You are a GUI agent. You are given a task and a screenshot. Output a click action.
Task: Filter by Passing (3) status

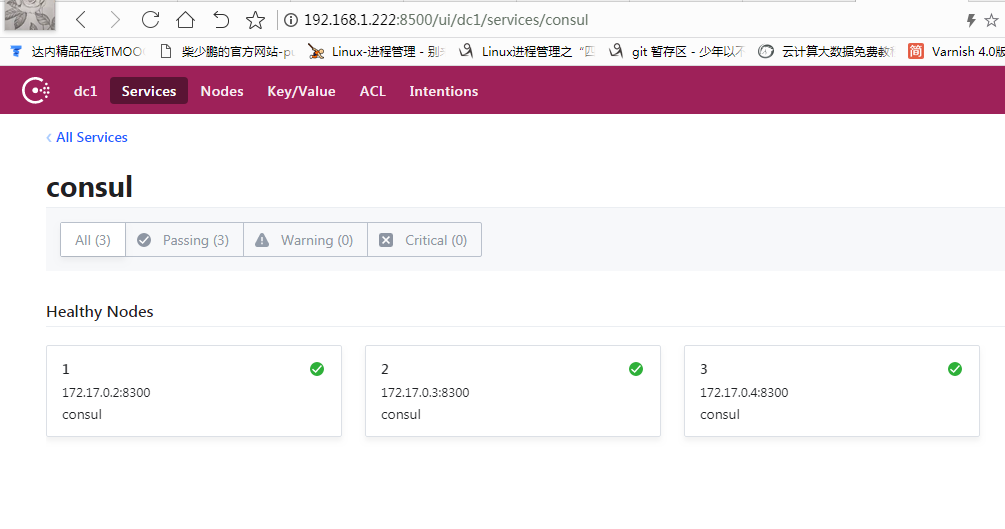click(x=185, y=240)
